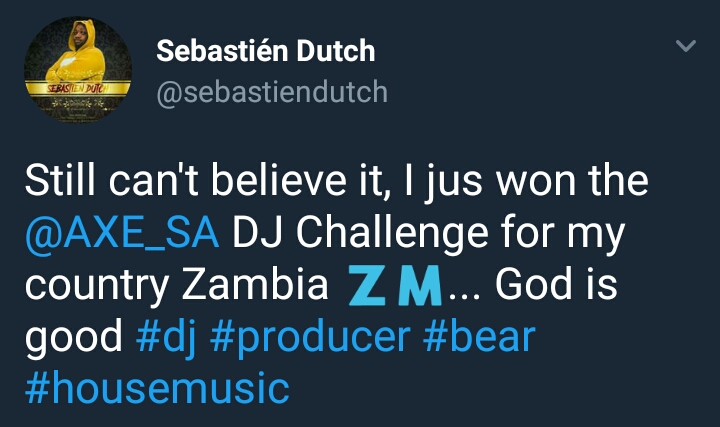Open the #housemusic hashtag
This screenshot has height=427, width=720.
(157, 388)
